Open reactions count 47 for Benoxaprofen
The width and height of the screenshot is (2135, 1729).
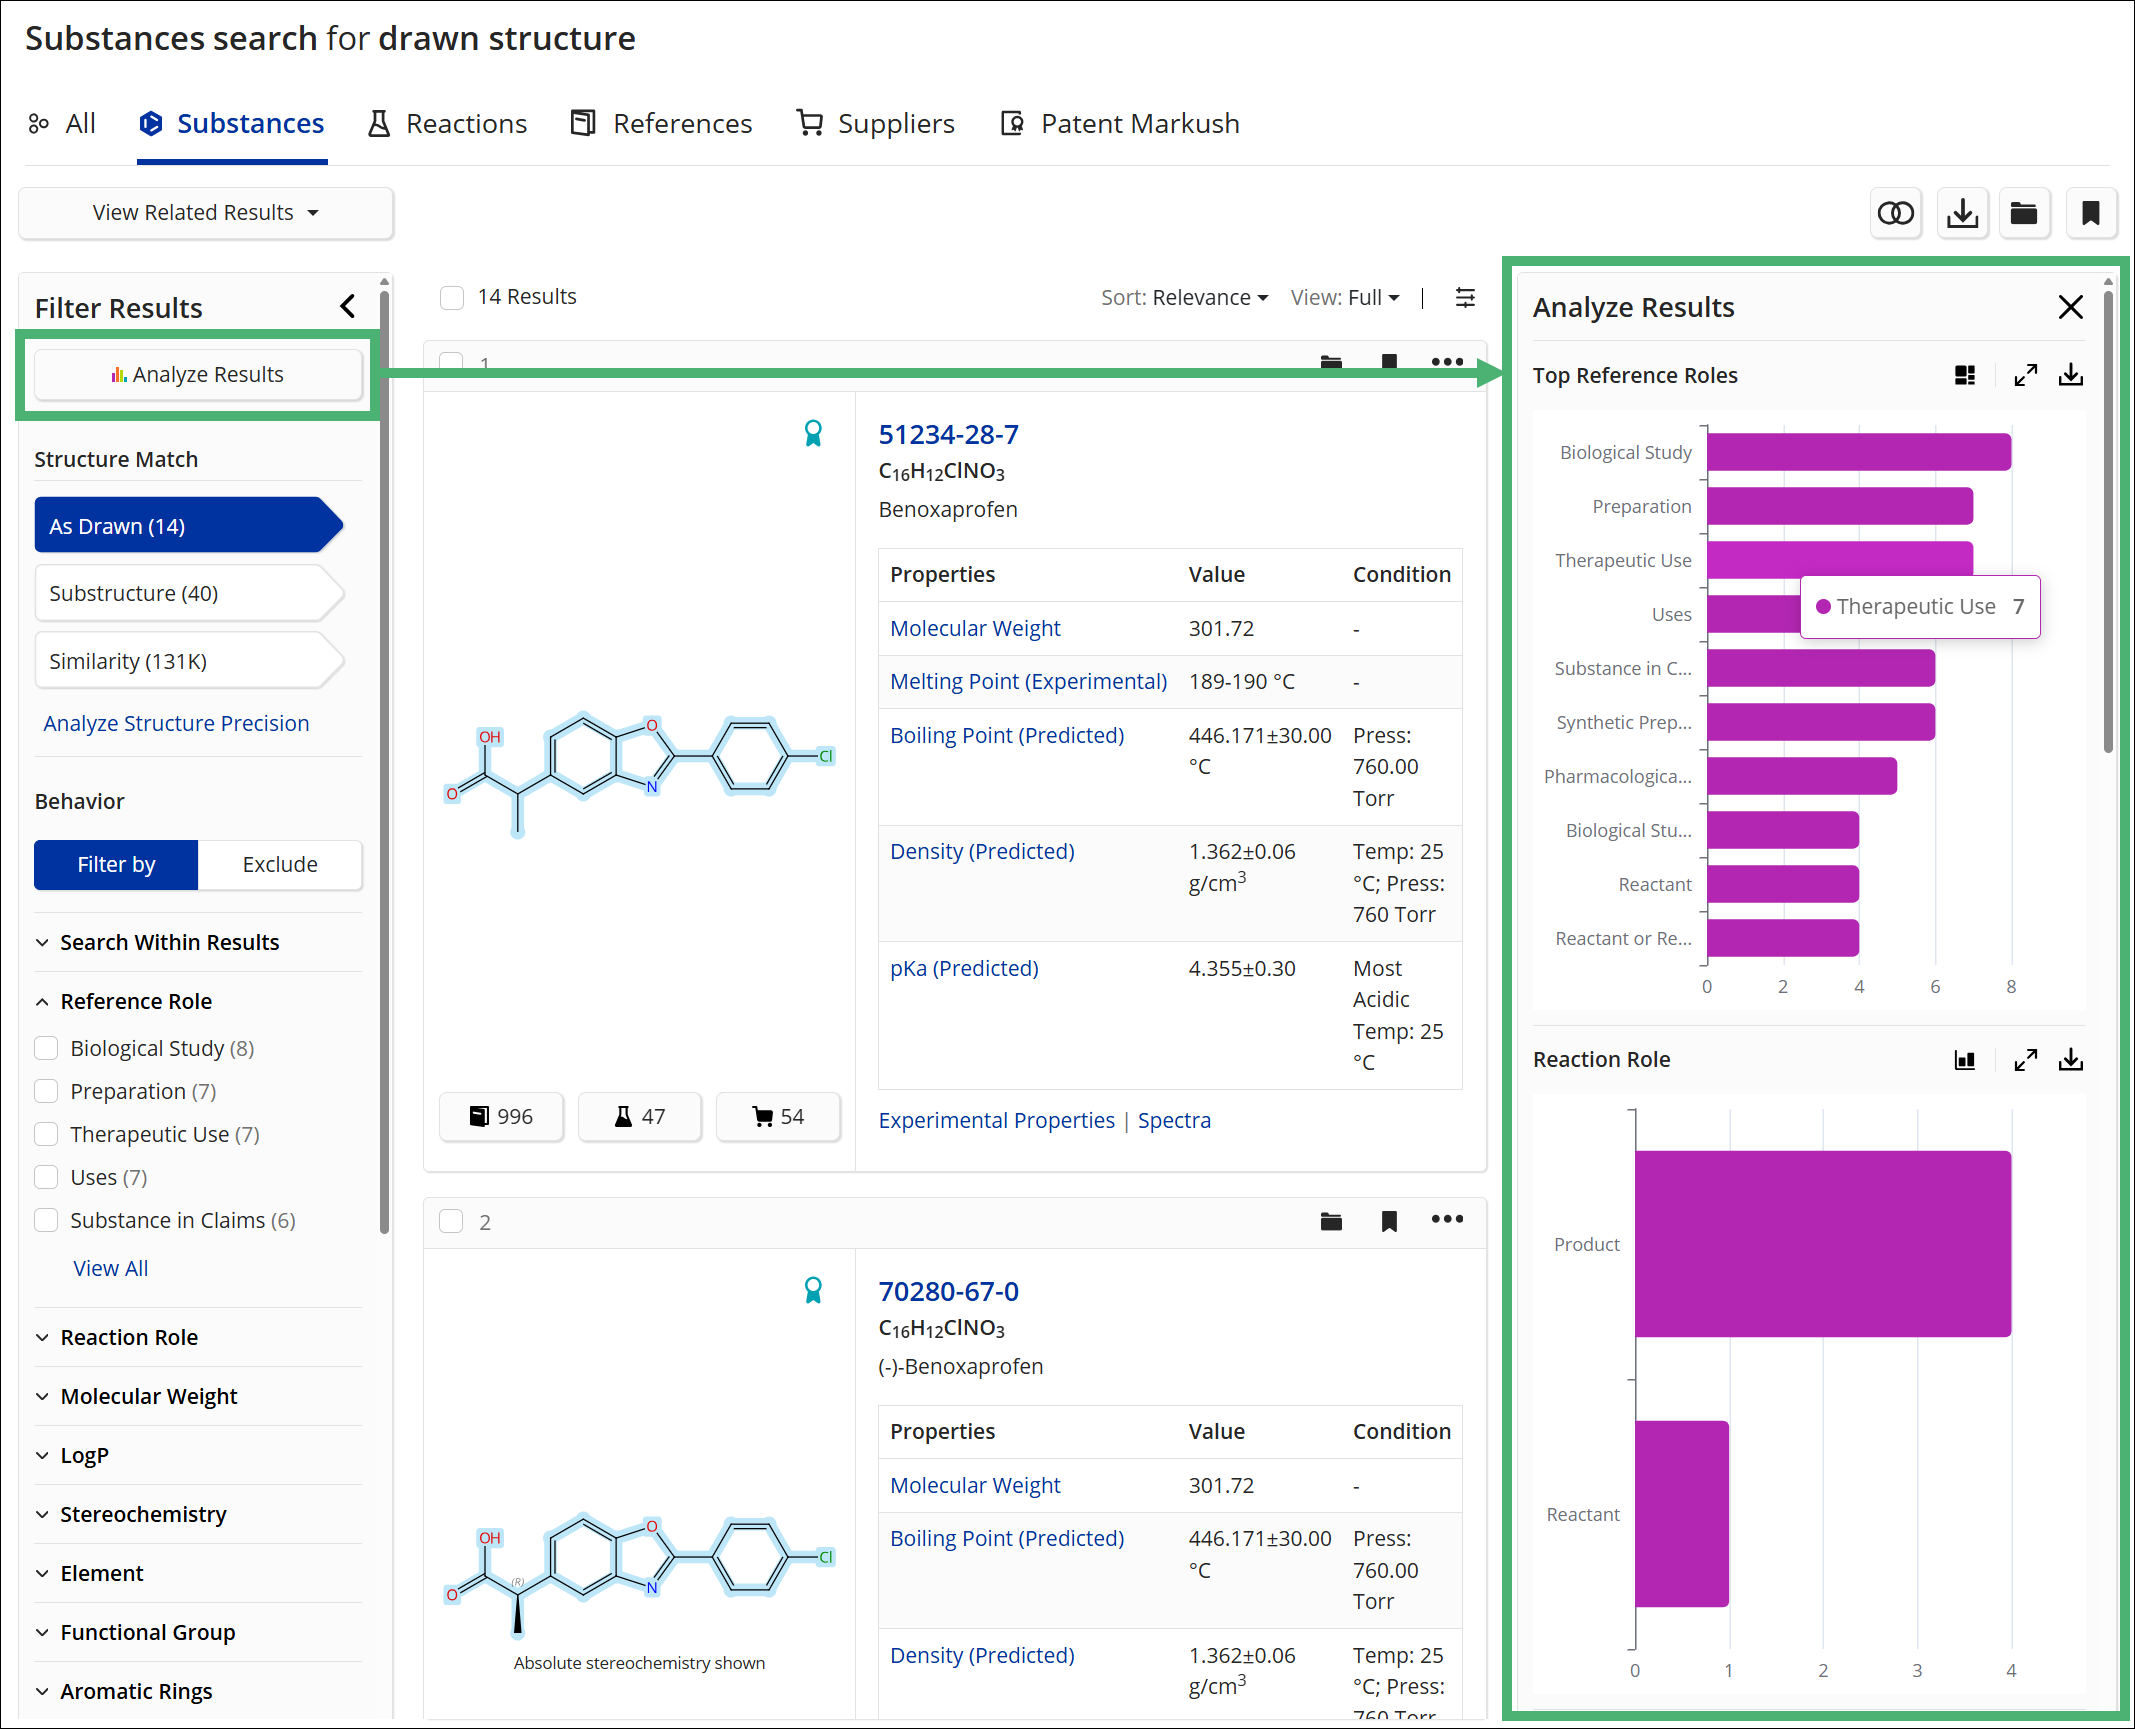(x=639, y=1116)
